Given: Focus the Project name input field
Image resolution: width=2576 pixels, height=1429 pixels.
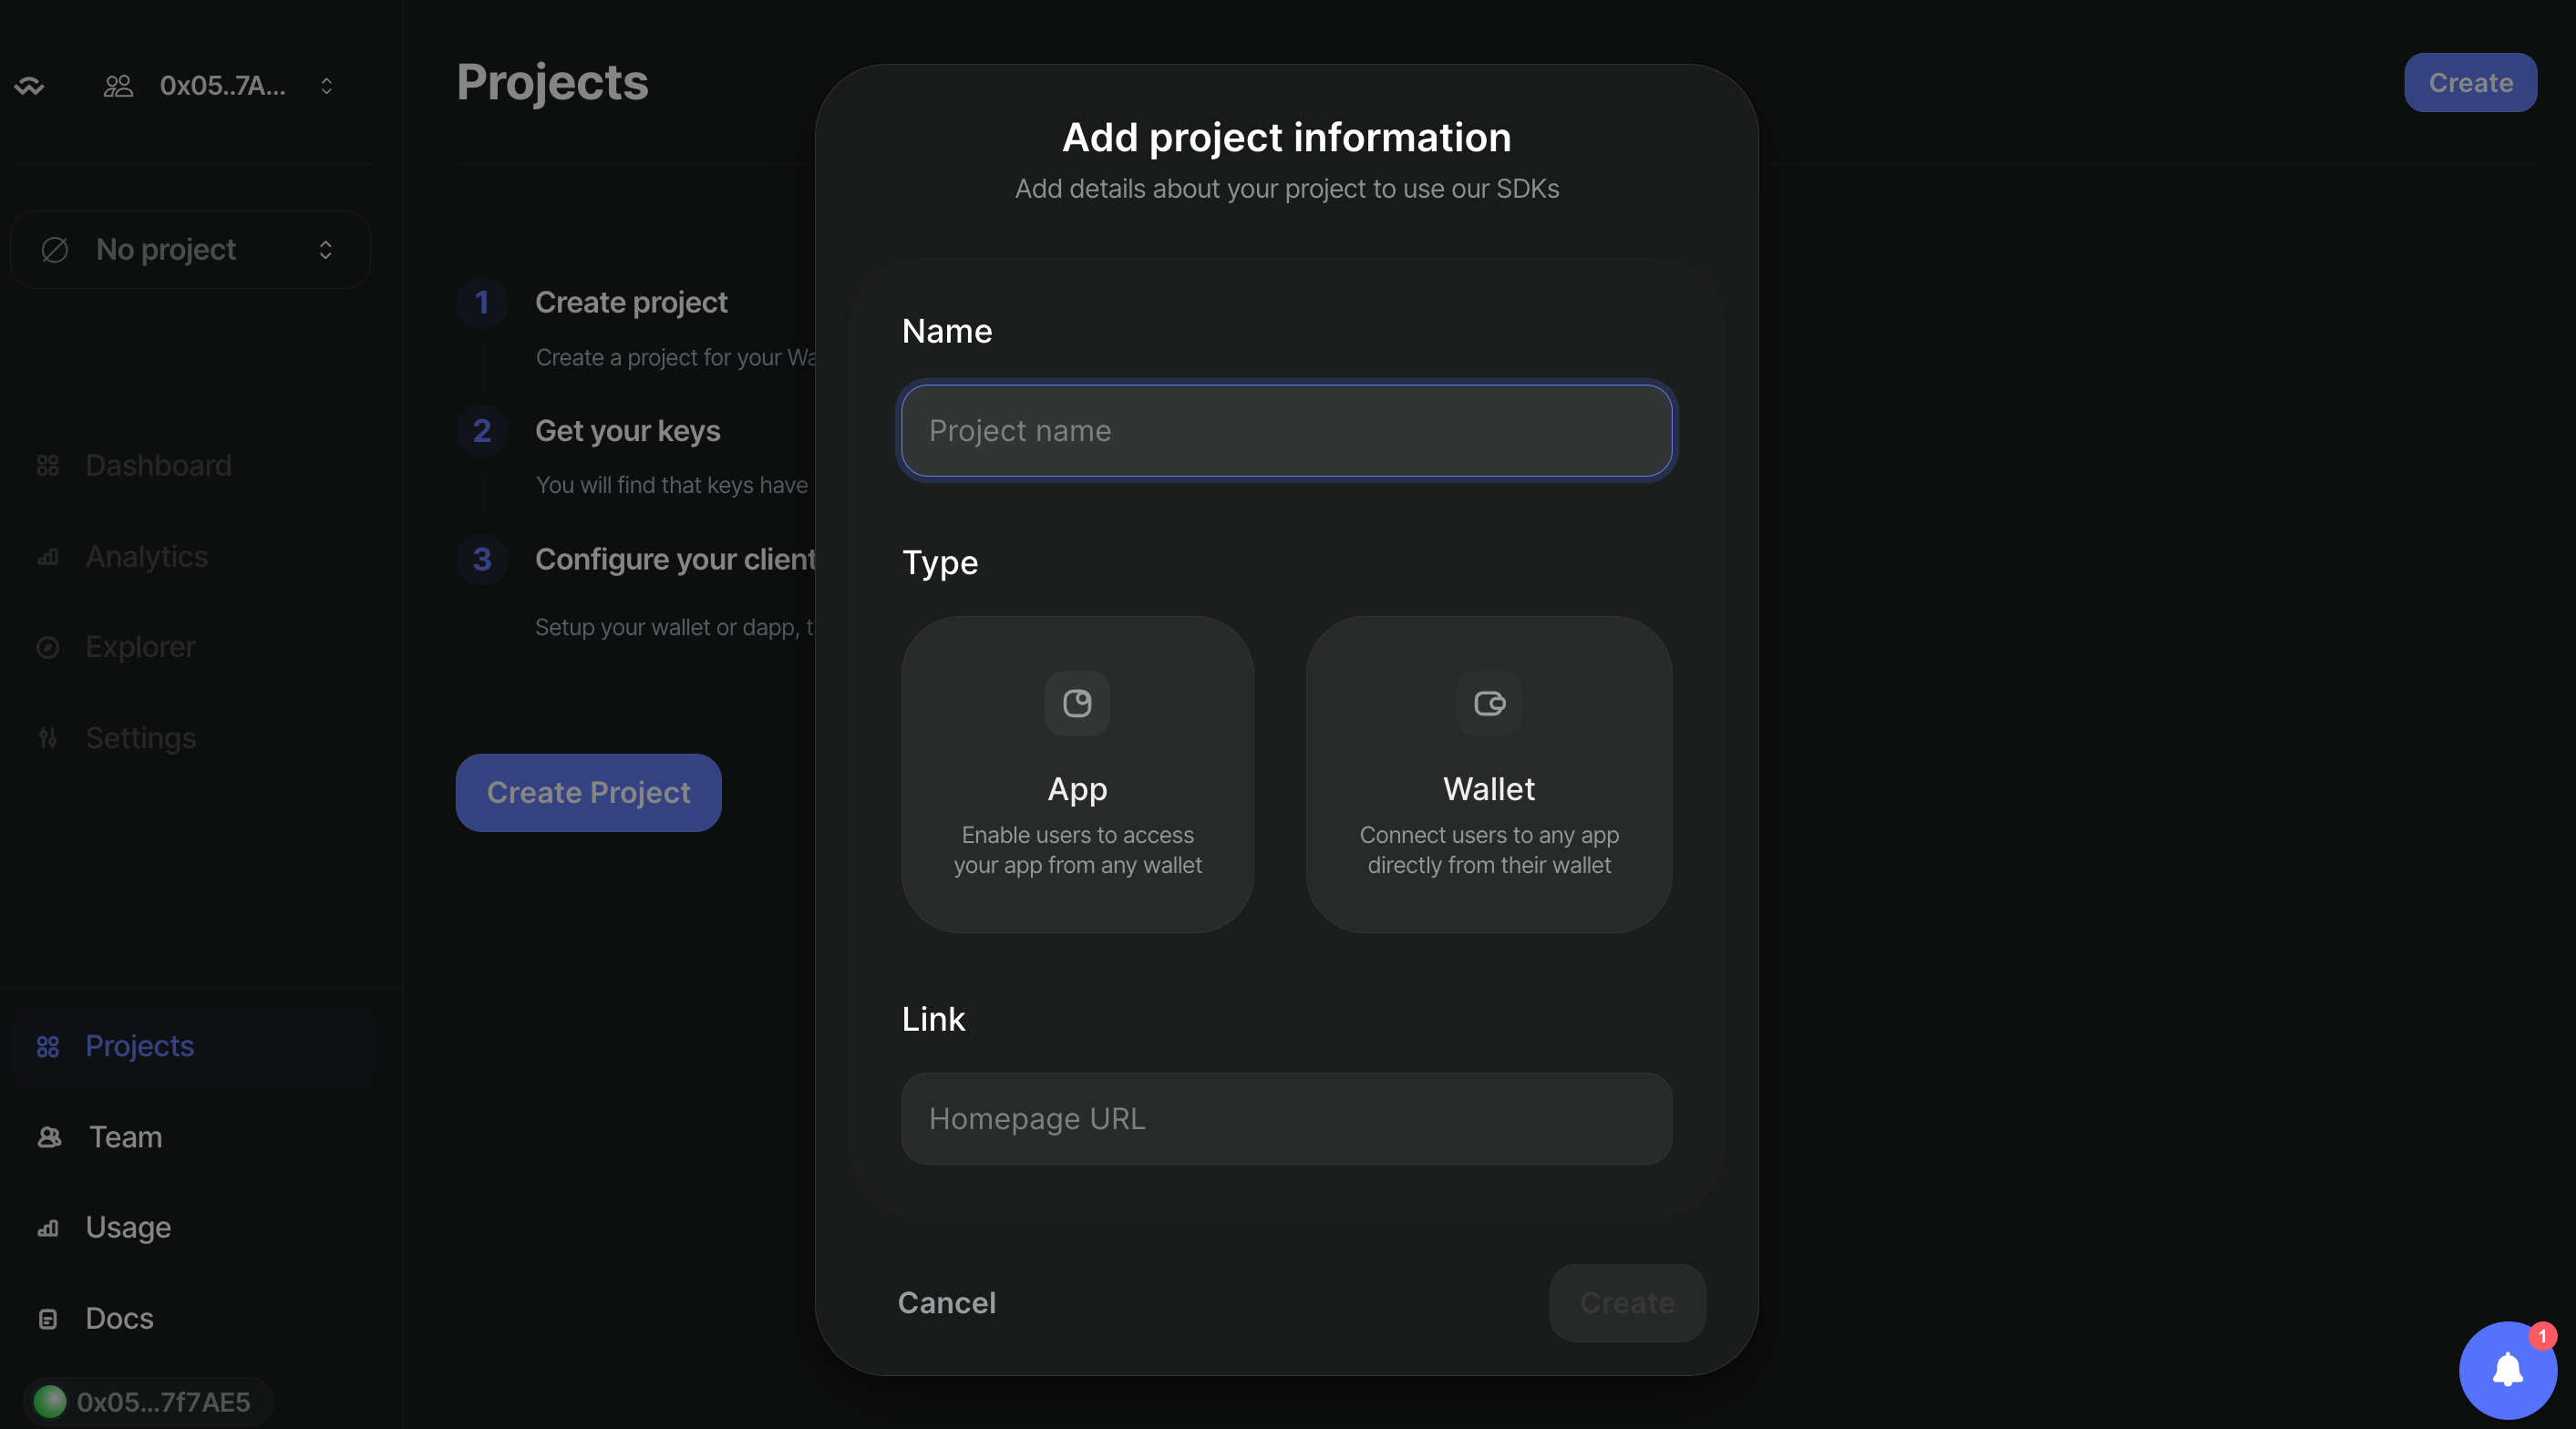Looking at the screenshot, I should (1286, 431).
